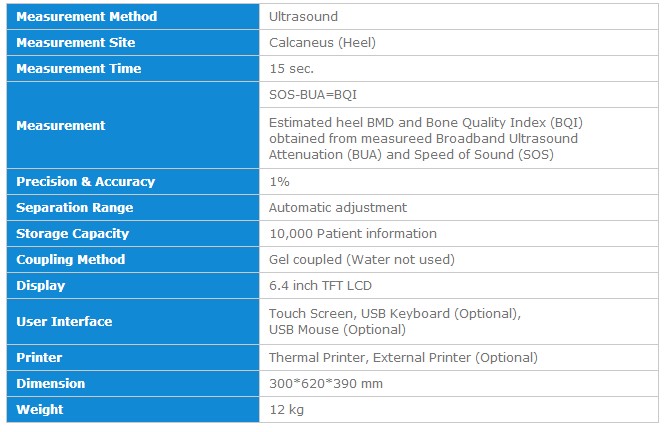Click the Measurement Method header cell
The width and height of the screenshot is (666, 432).
(86, 17)
